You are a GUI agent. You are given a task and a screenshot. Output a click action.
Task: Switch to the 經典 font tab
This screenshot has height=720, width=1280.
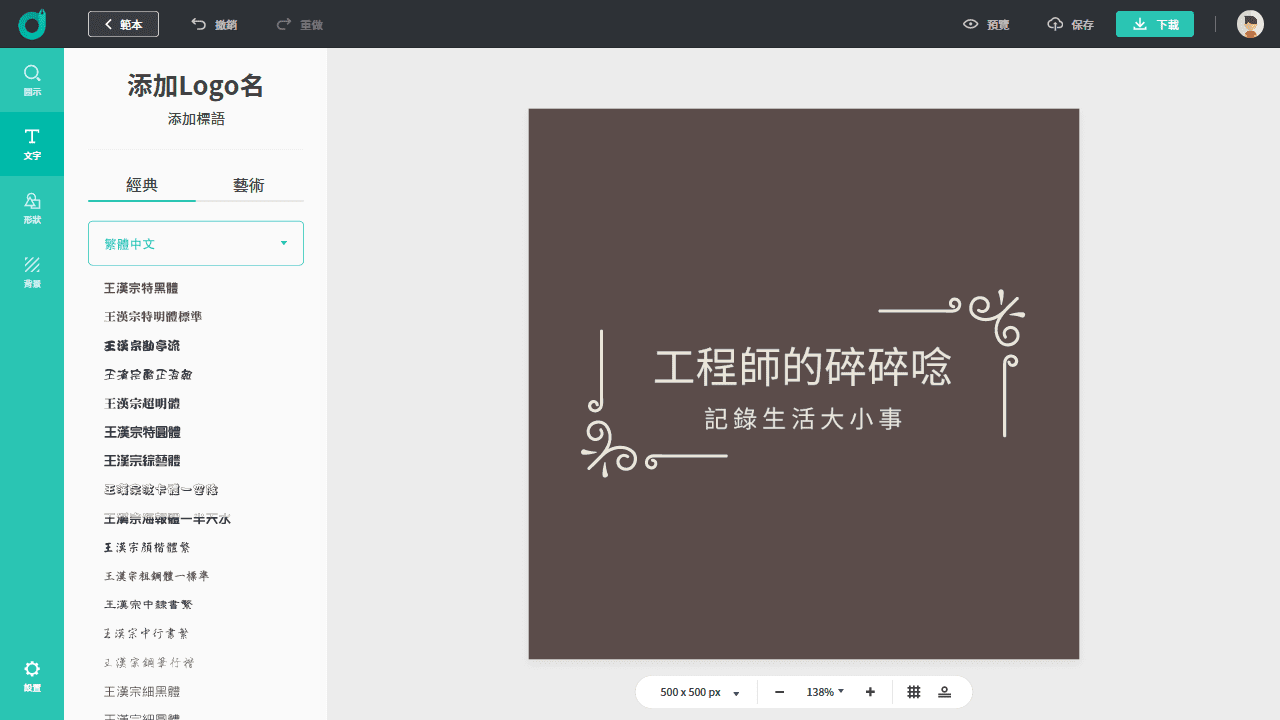click(x=141, y=185)
